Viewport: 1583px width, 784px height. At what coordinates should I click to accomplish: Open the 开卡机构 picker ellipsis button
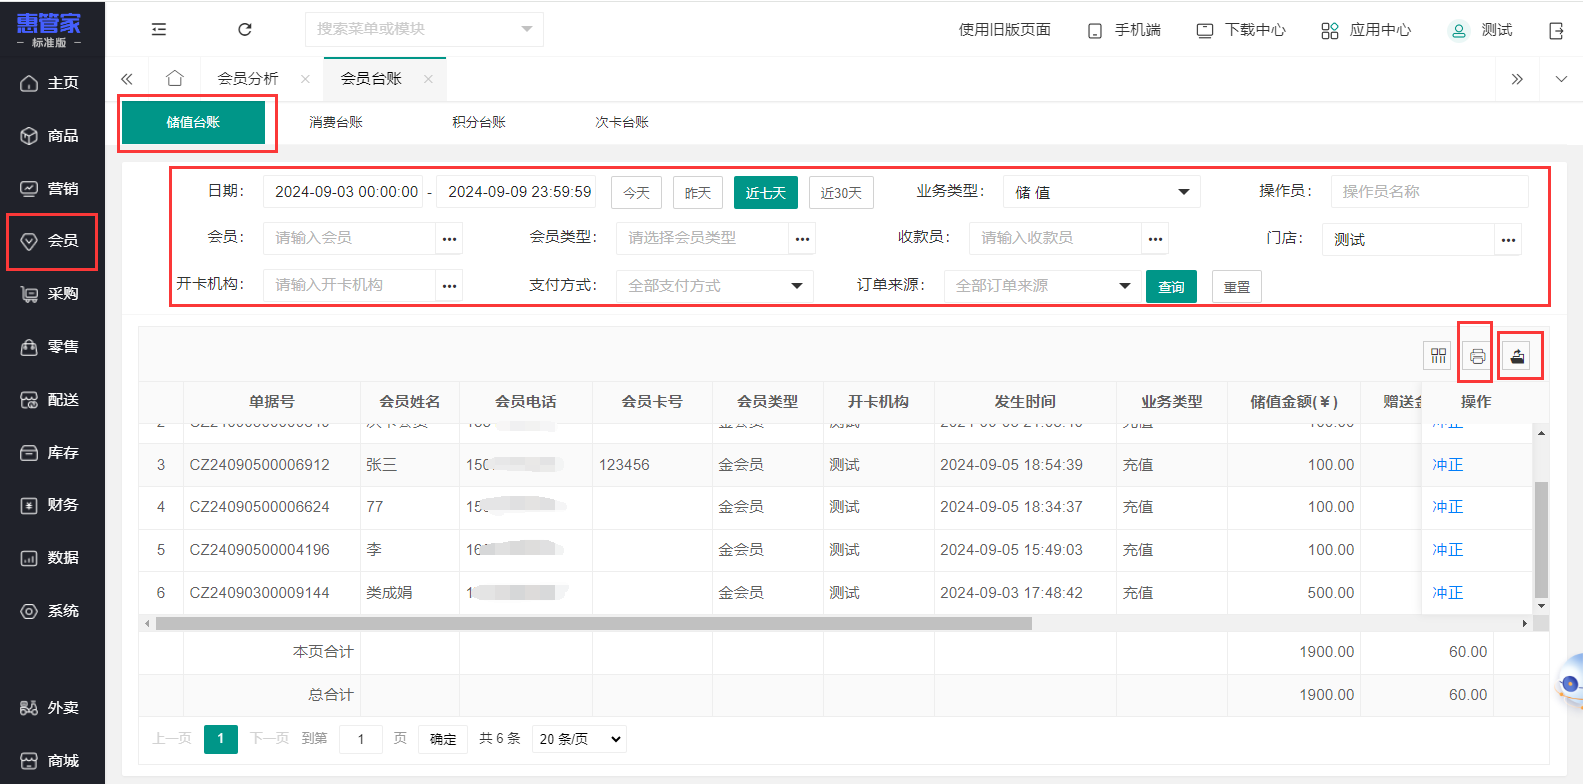(x=450, y=286)
